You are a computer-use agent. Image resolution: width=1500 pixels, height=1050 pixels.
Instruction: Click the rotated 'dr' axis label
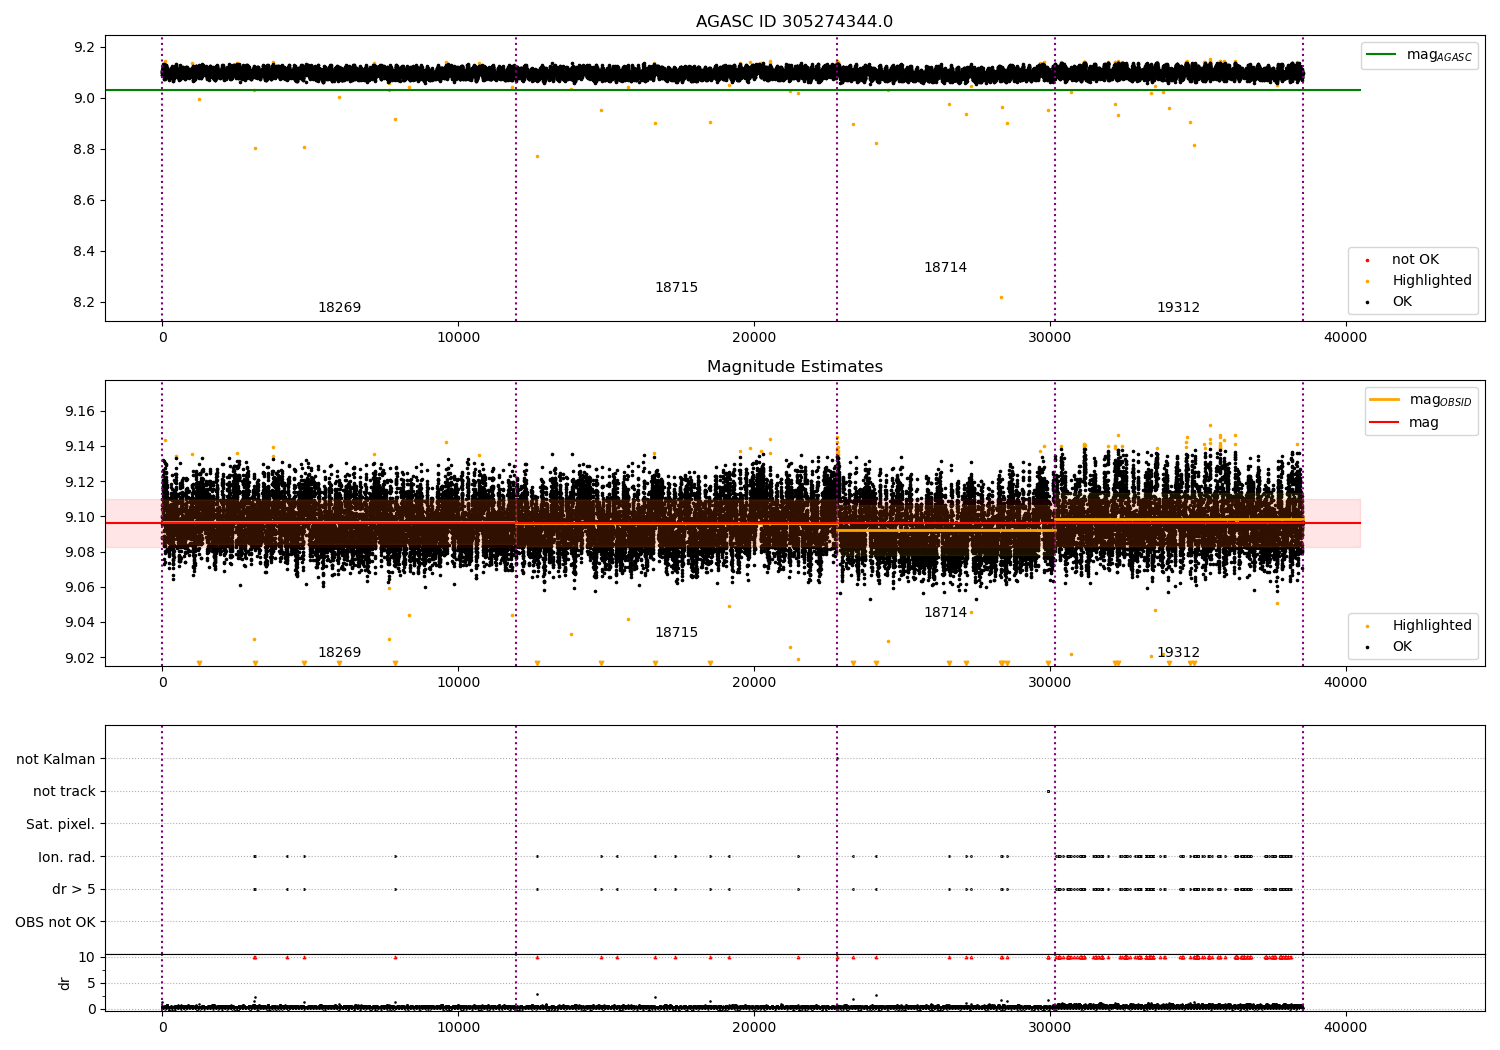pyautogui.click(x=65, y=983)
